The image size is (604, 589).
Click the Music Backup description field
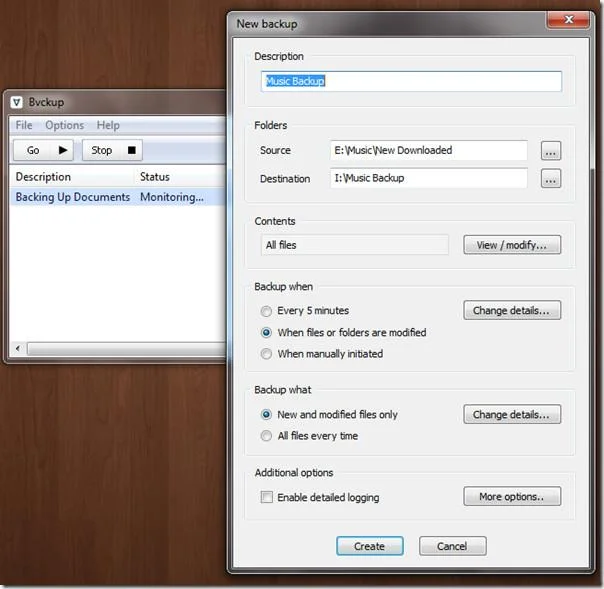[411, 81]
